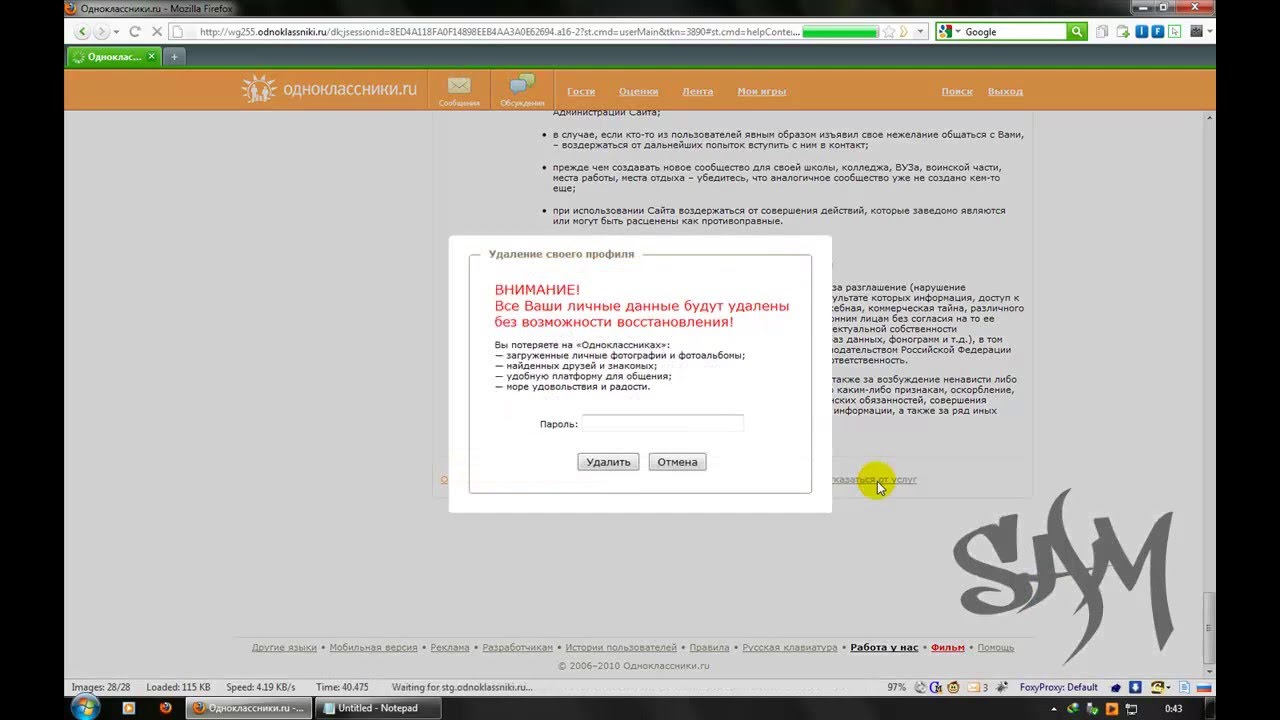Click the page document status bar icon
The width and height of the screenshot is (1280, 720).
point(1184,687)
